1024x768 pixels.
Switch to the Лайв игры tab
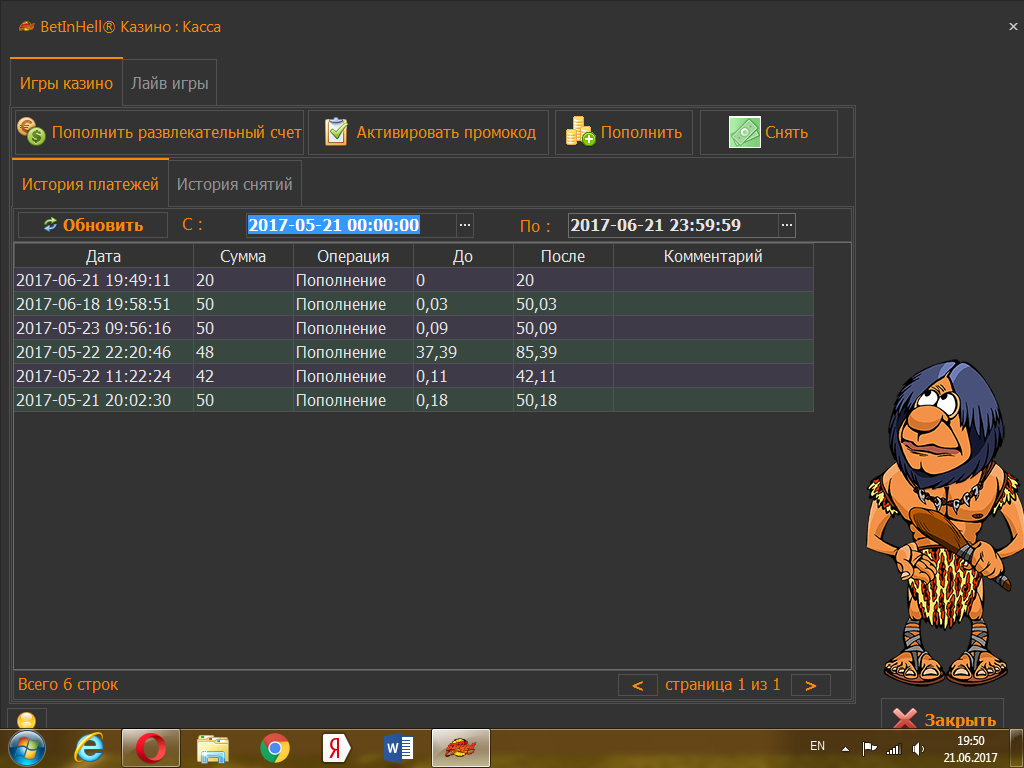pyautogui.click(x=170, y=83)
